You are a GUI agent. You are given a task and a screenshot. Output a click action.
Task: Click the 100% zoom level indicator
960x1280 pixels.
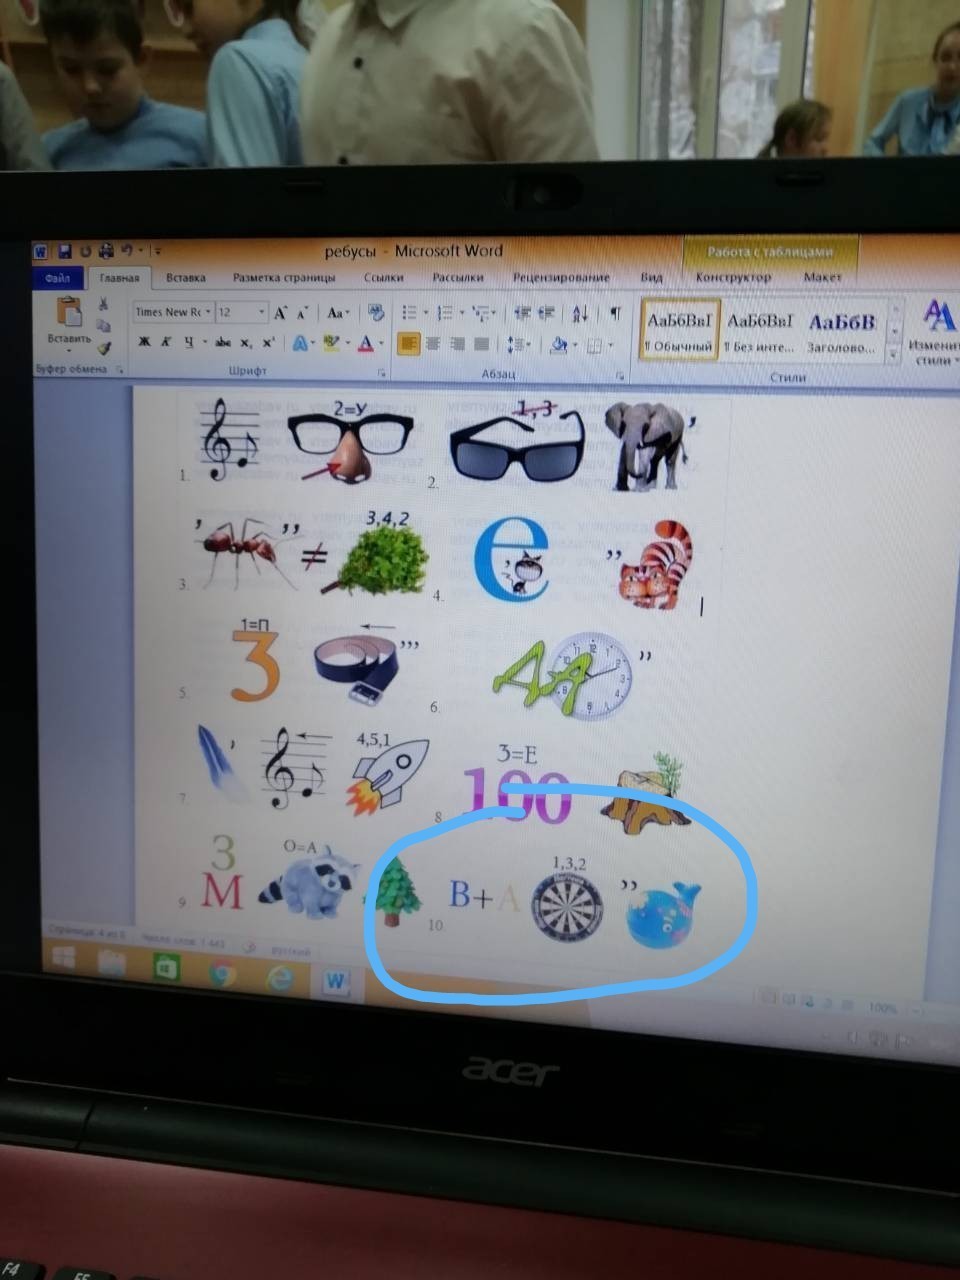[x=882, y=1008]
